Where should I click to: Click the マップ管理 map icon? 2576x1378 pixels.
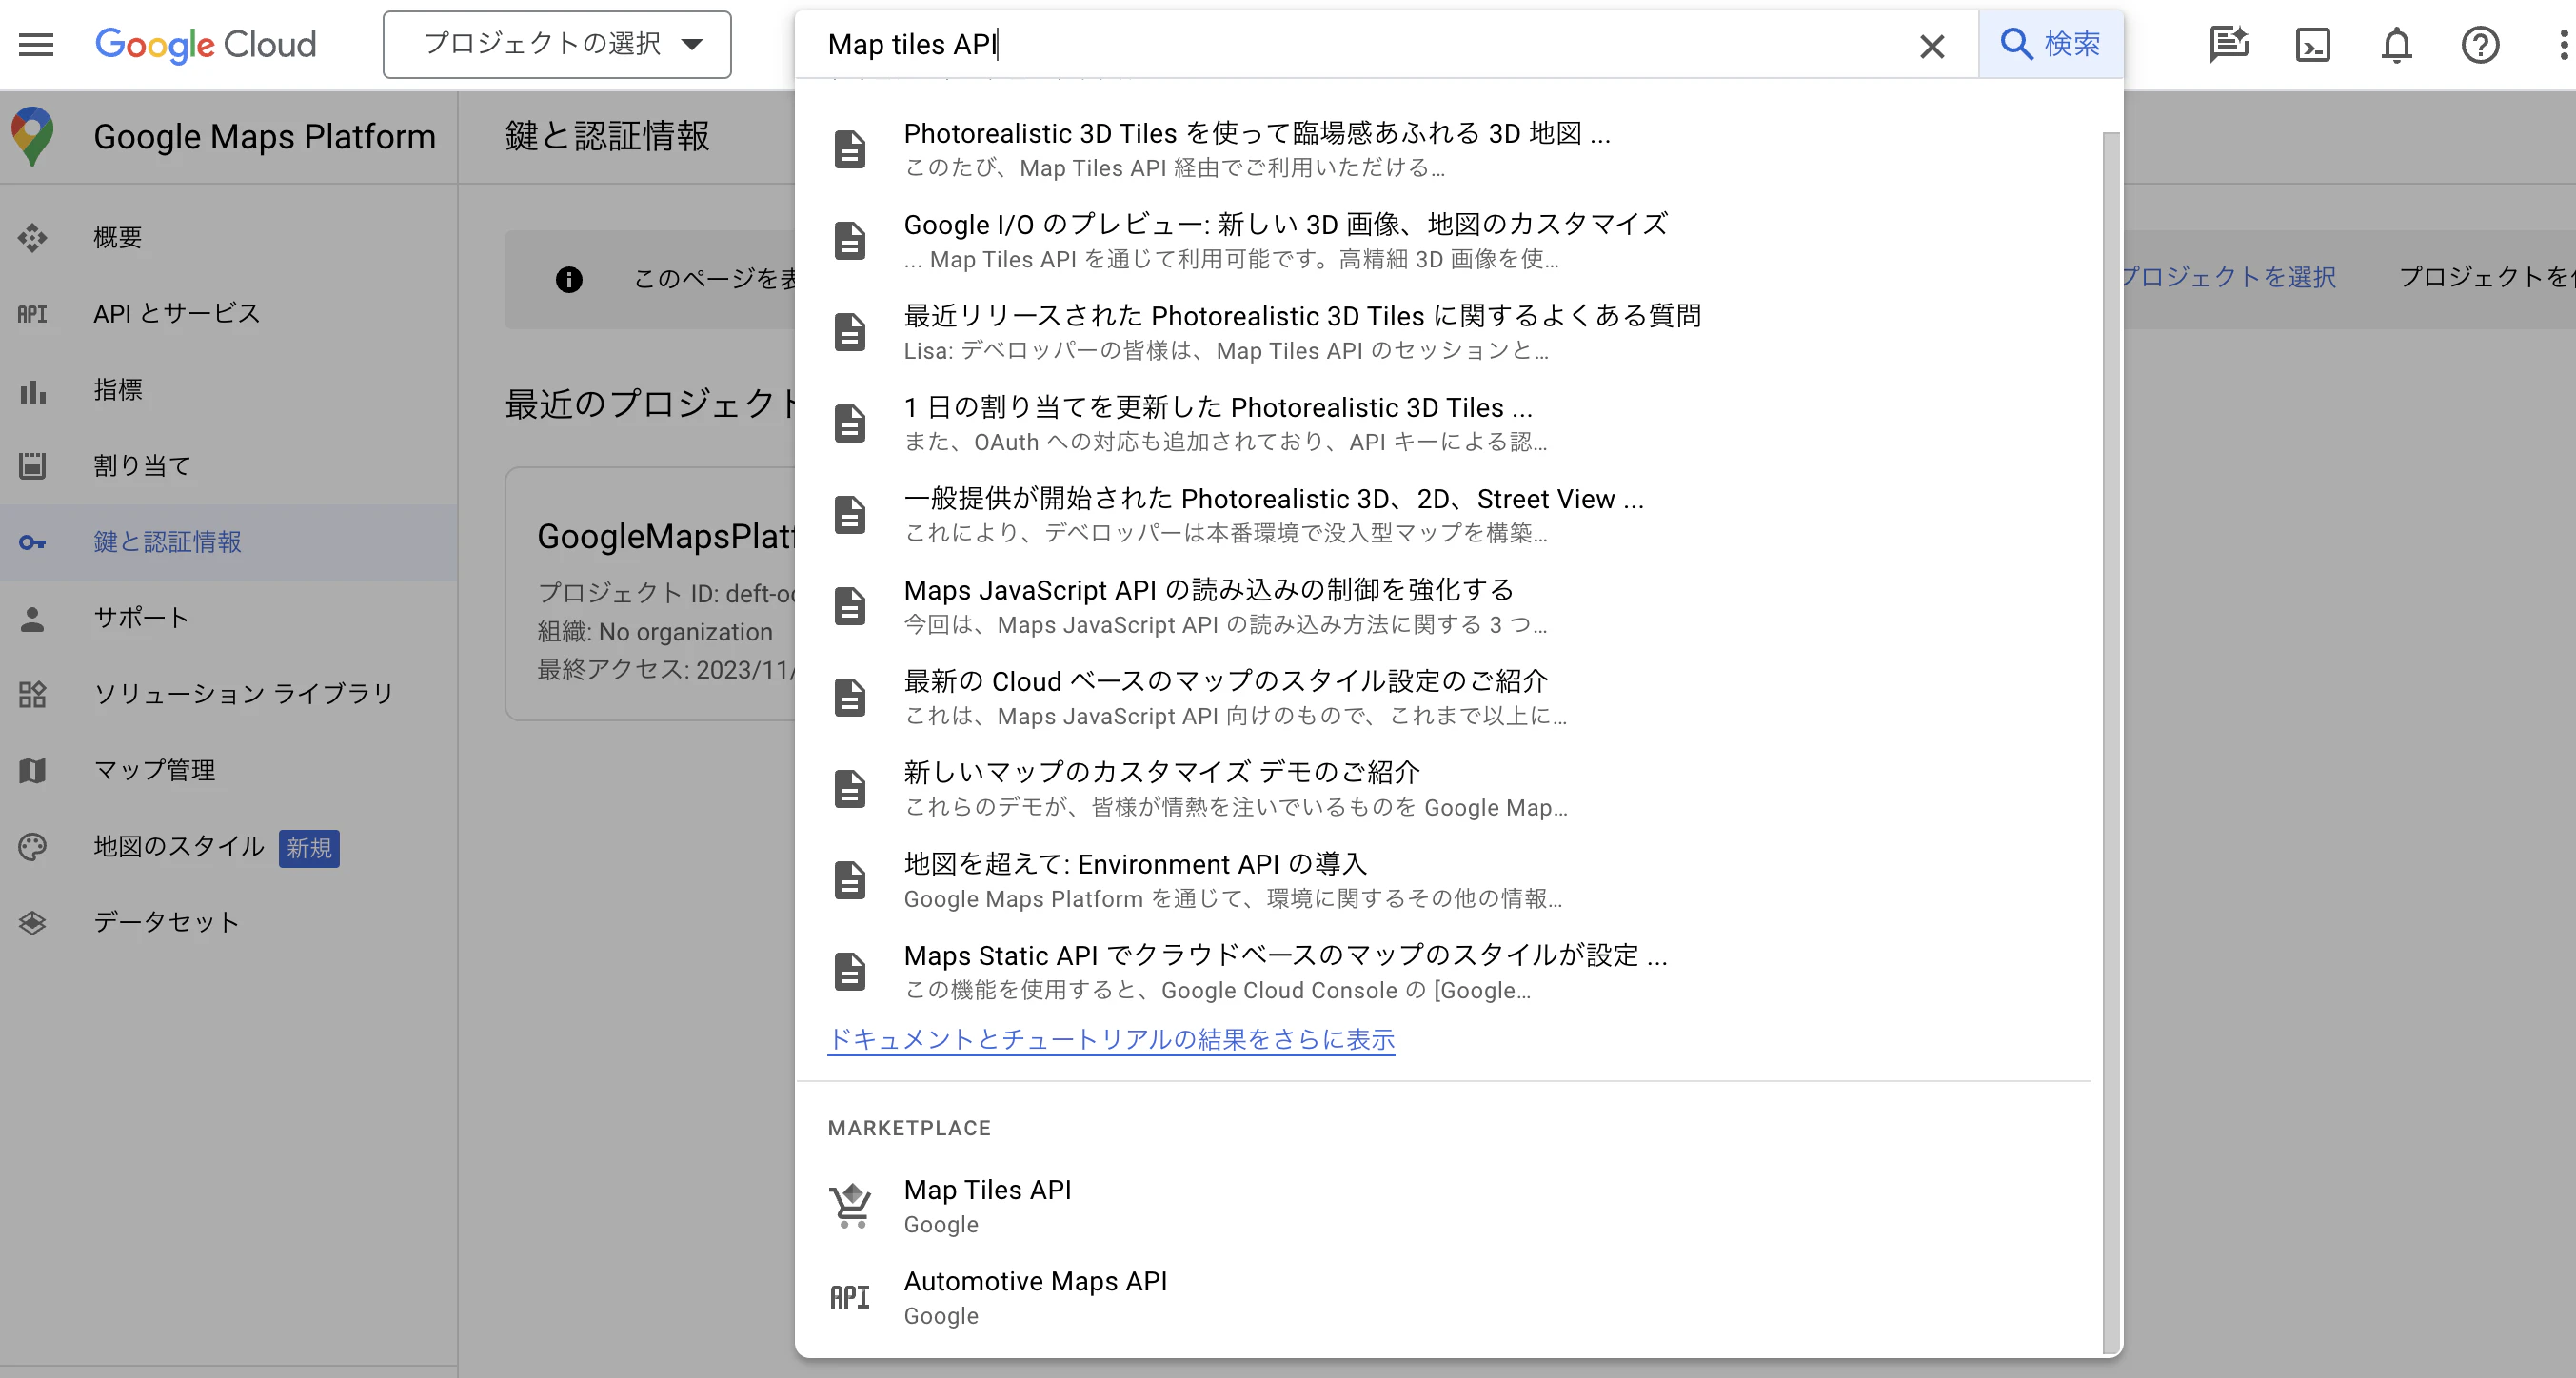pyautogui.click(x=32, y=771)
